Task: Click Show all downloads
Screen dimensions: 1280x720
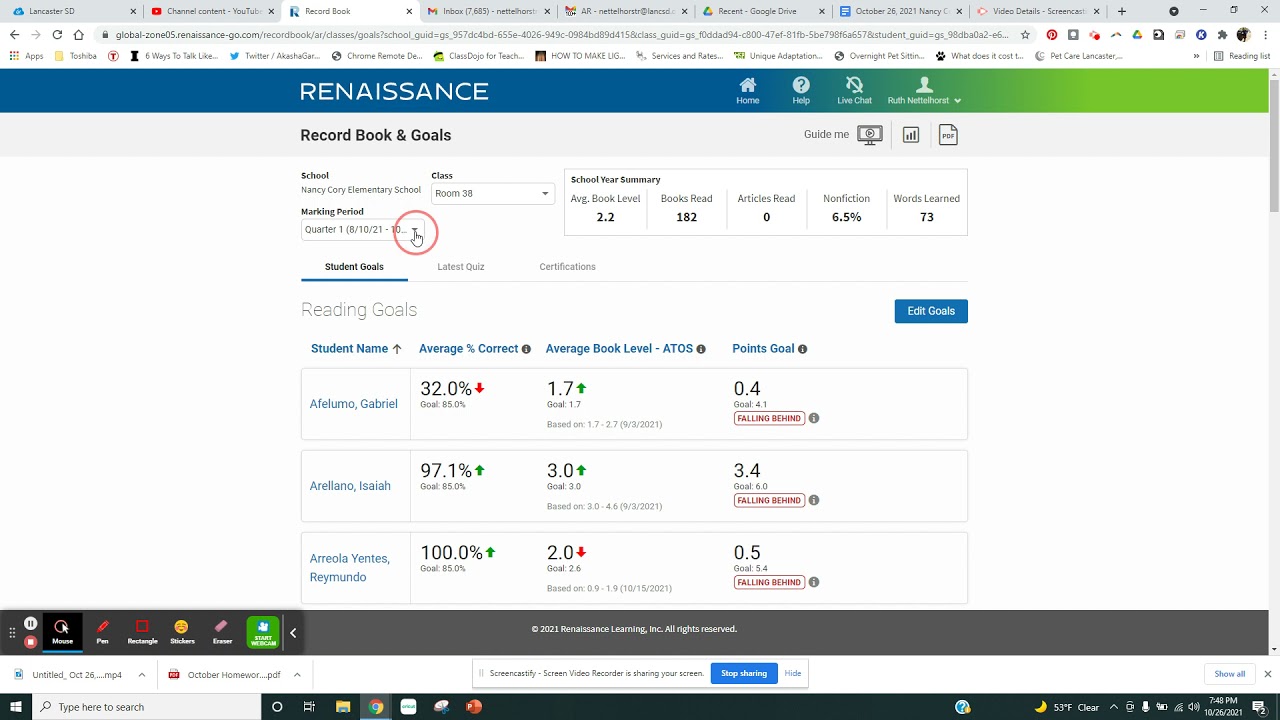Action: [1230, 674]
